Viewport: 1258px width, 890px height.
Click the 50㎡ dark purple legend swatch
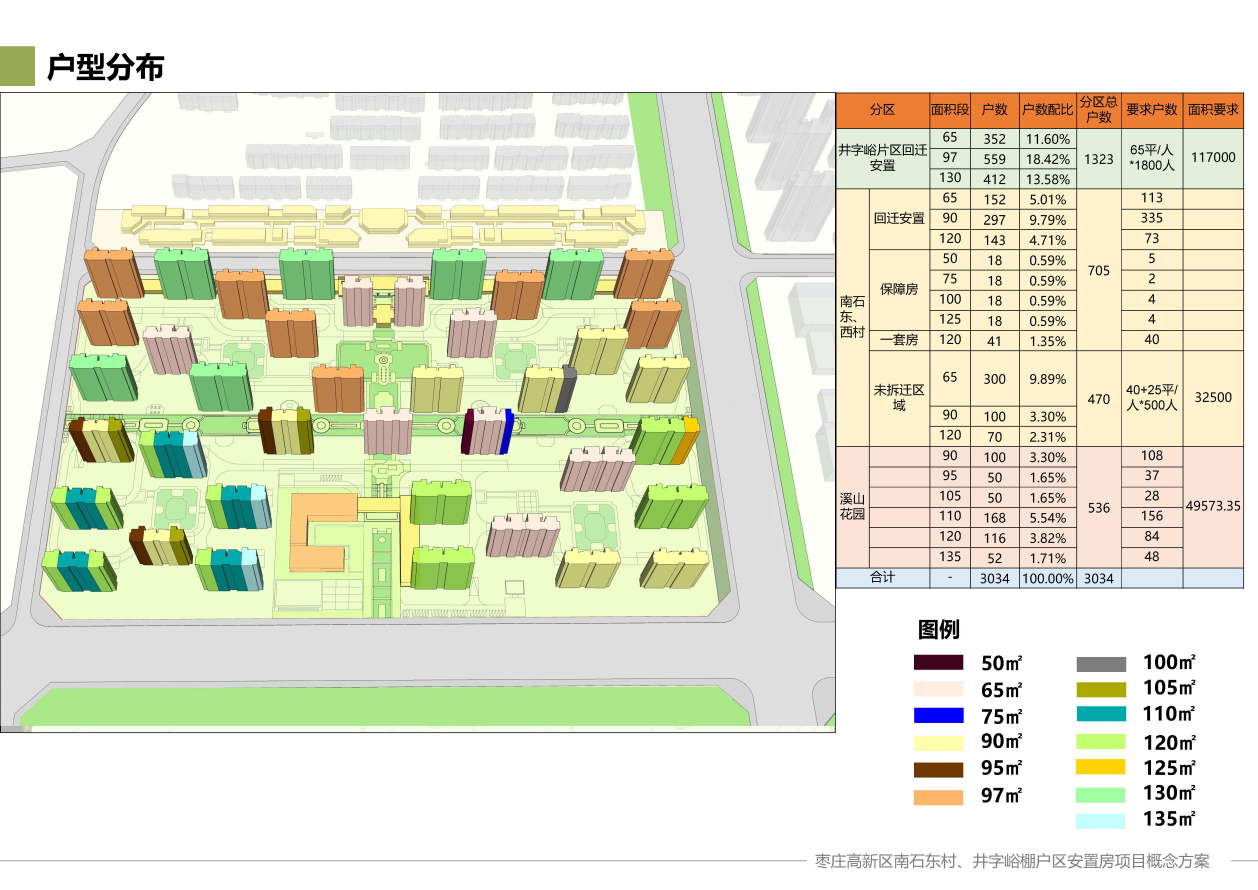point(938,662)
